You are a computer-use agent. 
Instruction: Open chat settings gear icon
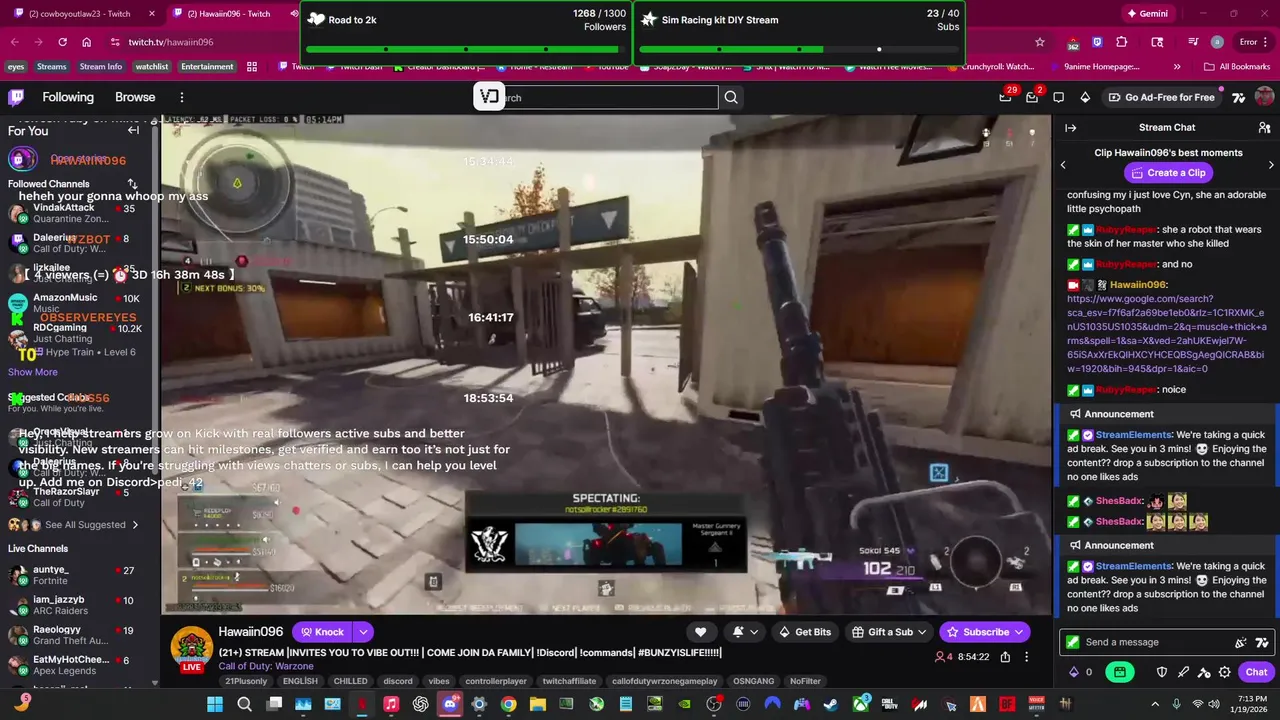[1225, 672]
